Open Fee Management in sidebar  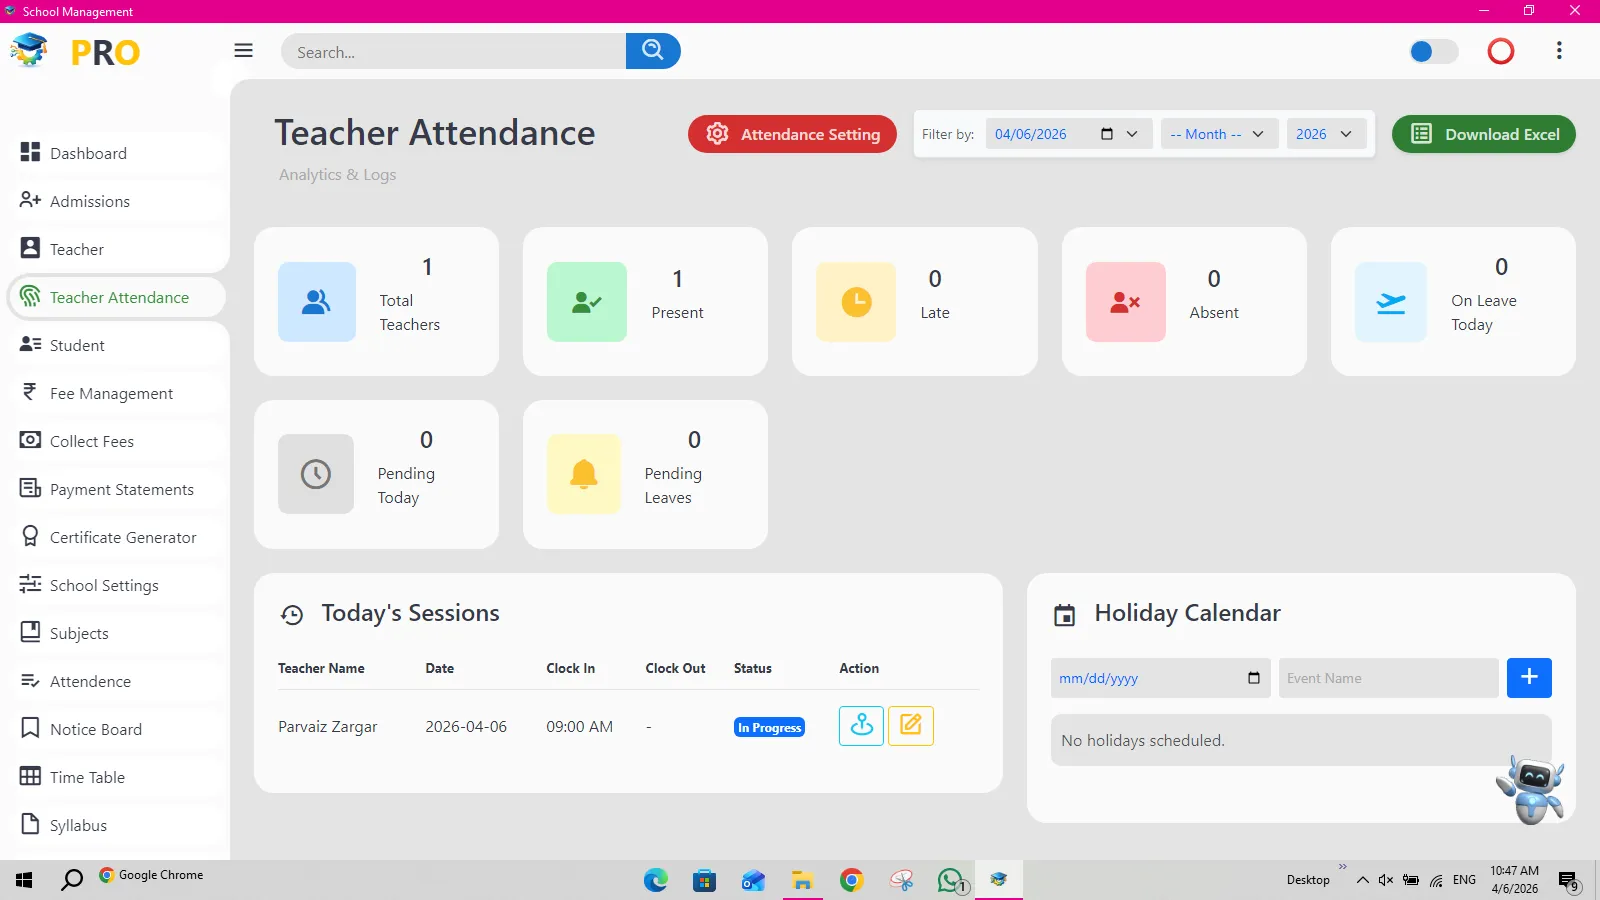pos(118,393)
